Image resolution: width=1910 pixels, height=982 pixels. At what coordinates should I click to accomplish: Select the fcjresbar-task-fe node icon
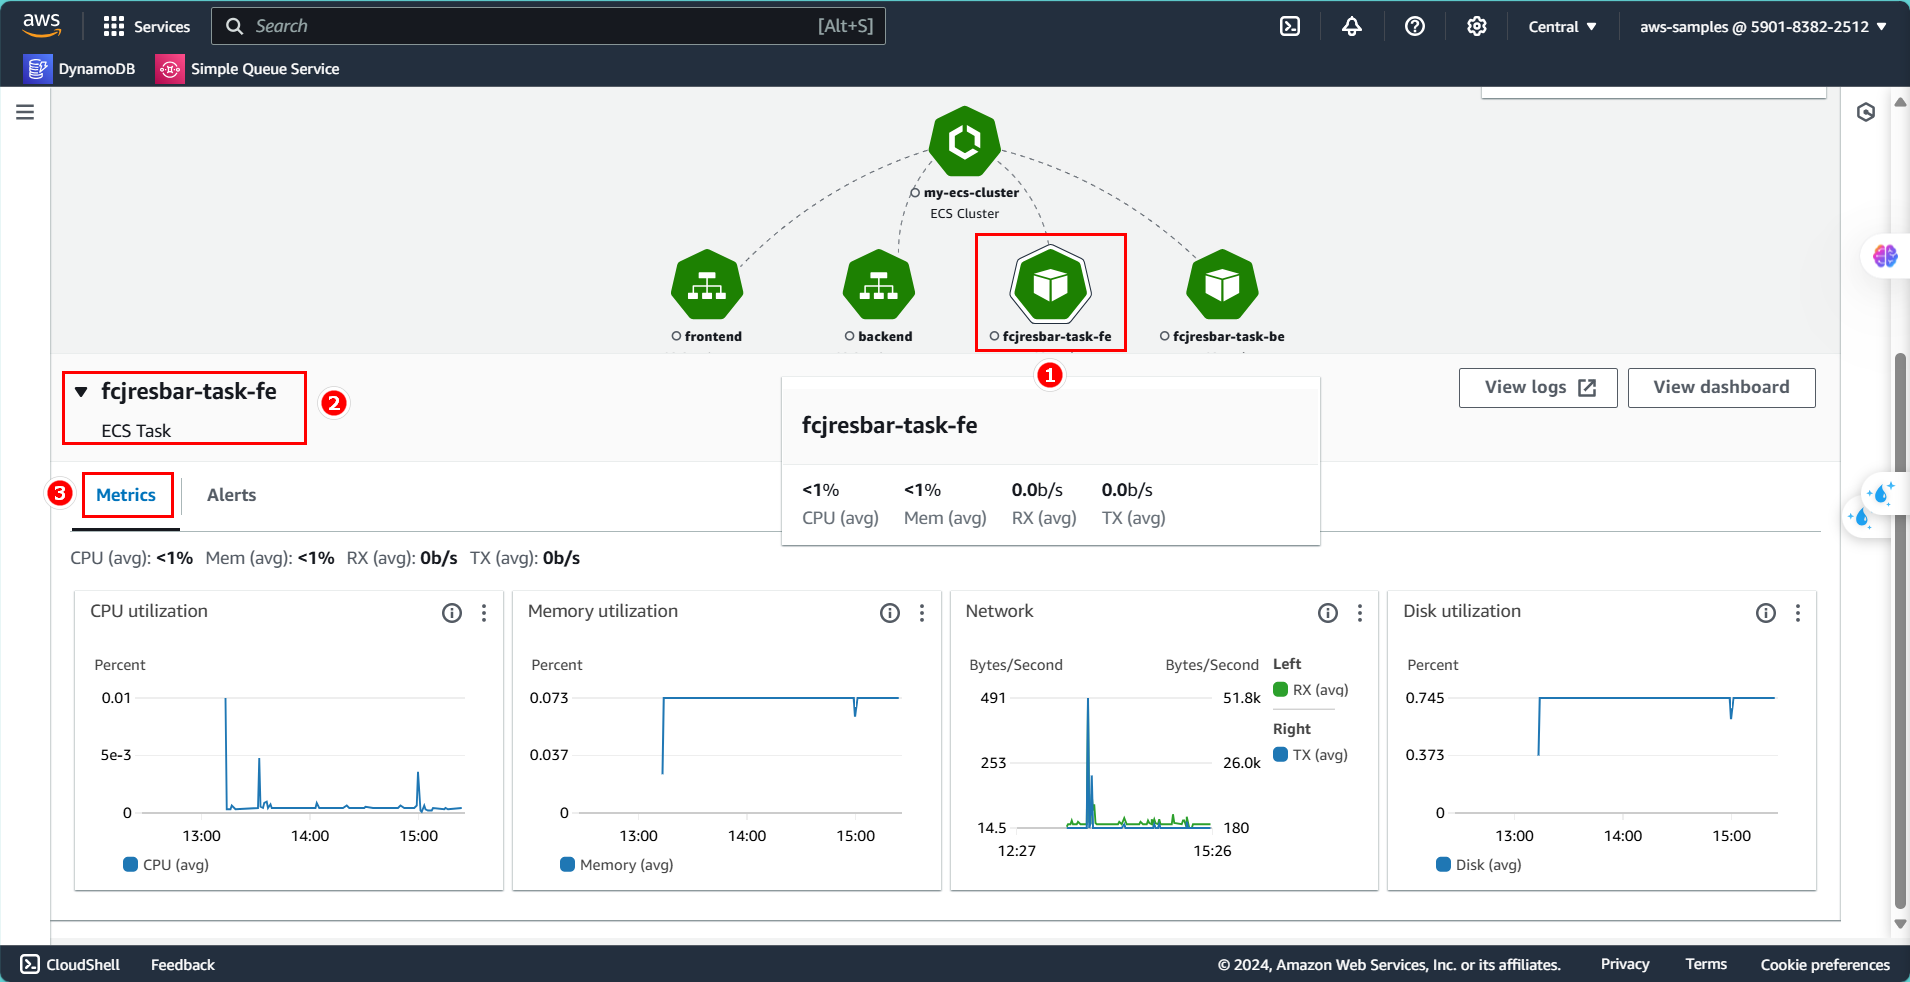(x=1050, y=285)
